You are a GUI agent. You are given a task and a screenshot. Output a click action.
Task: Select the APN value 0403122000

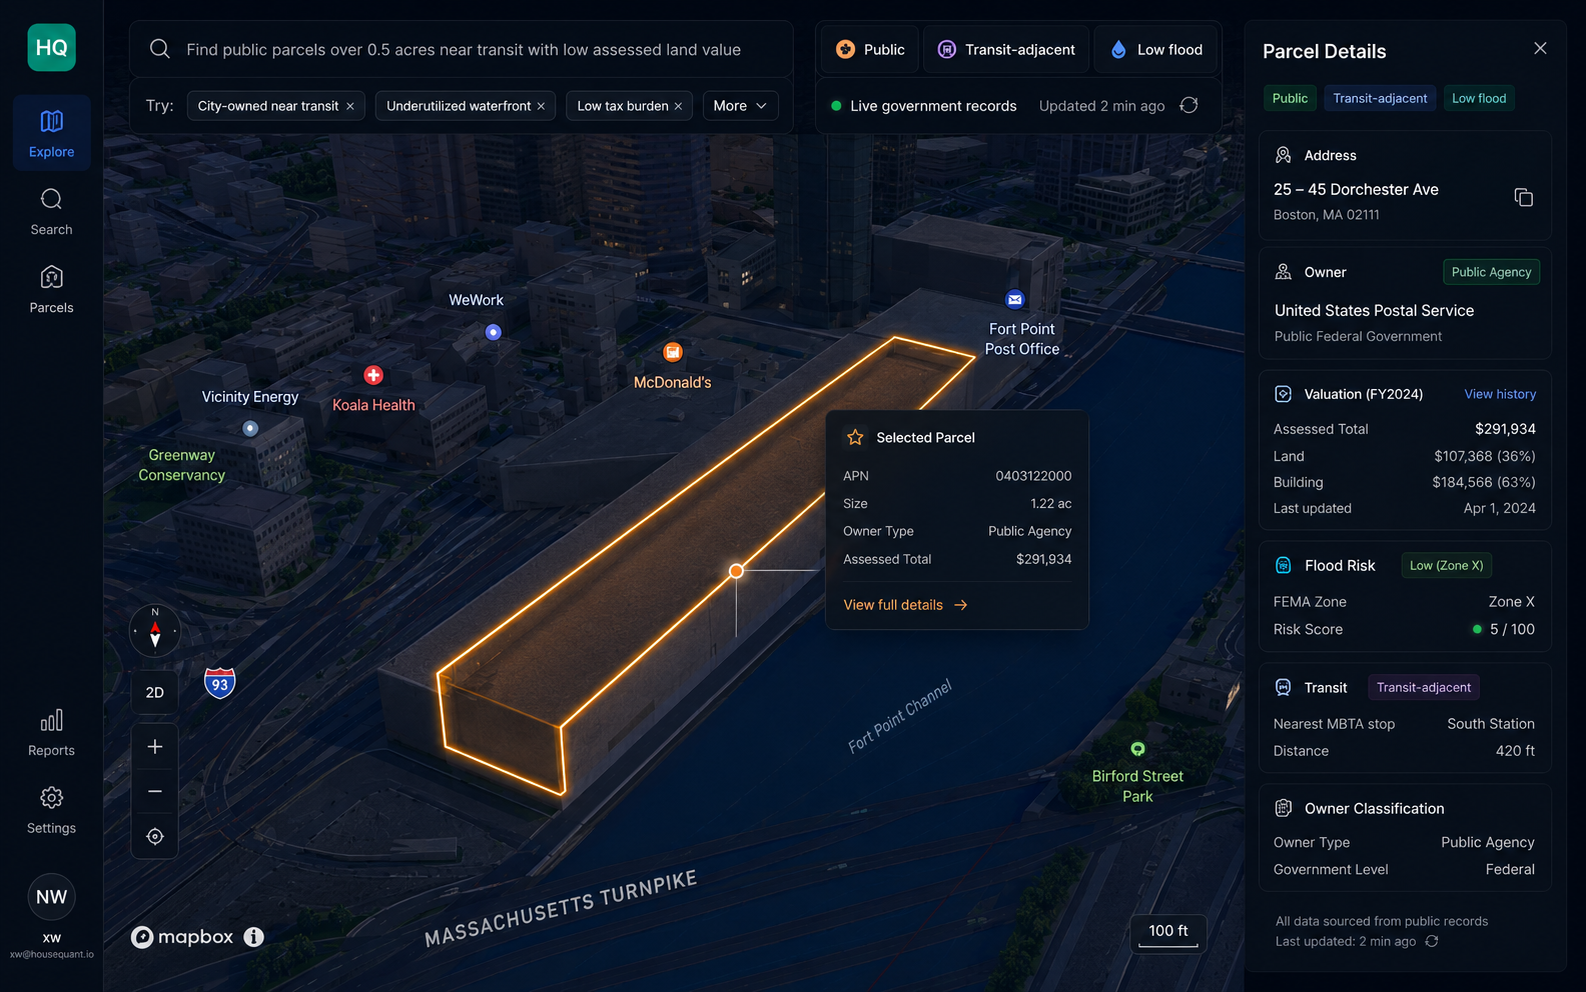pos(1033,476)
